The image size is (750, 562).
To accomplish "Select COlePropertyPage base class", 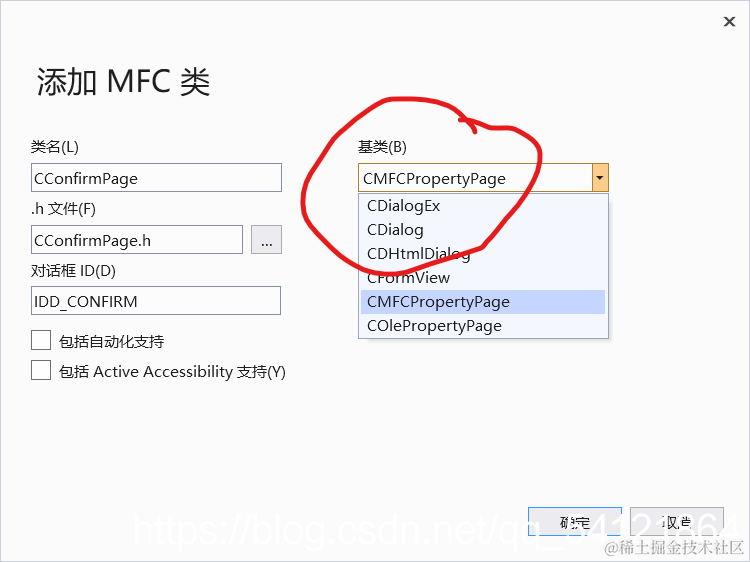I will point(483,326).
